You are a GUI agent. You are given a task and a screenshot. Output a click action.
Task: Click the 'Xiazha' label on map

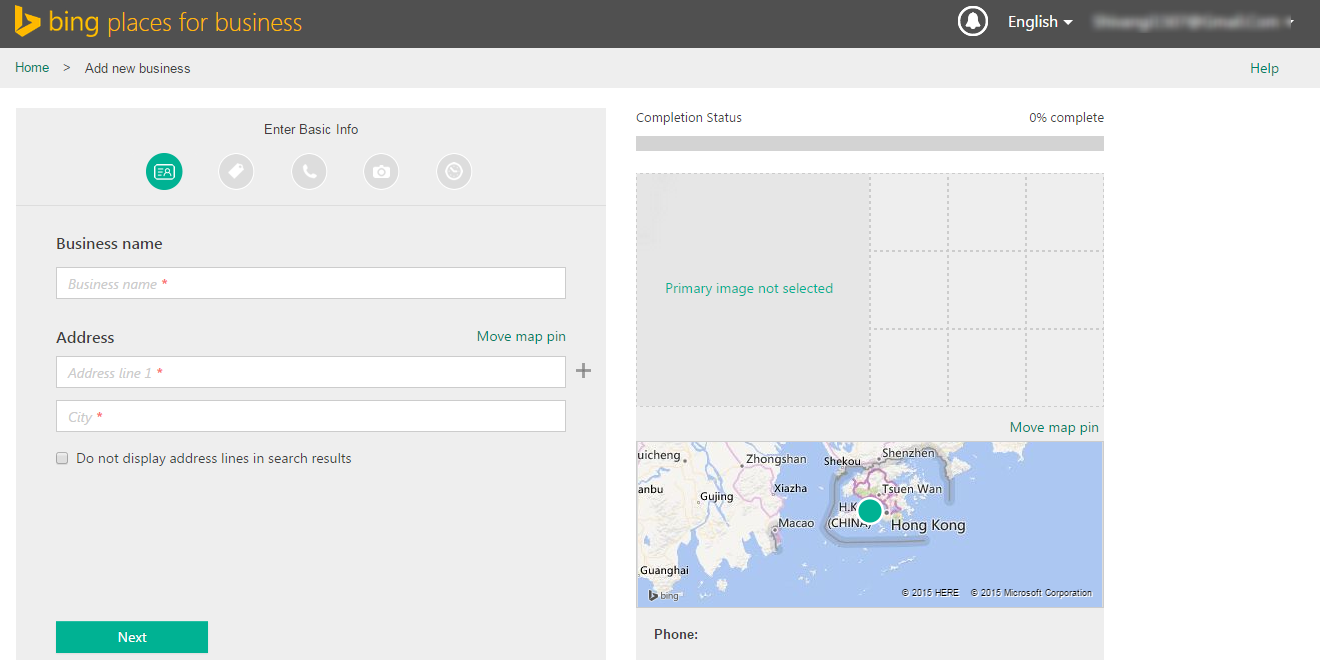click(x=790, y=488)
